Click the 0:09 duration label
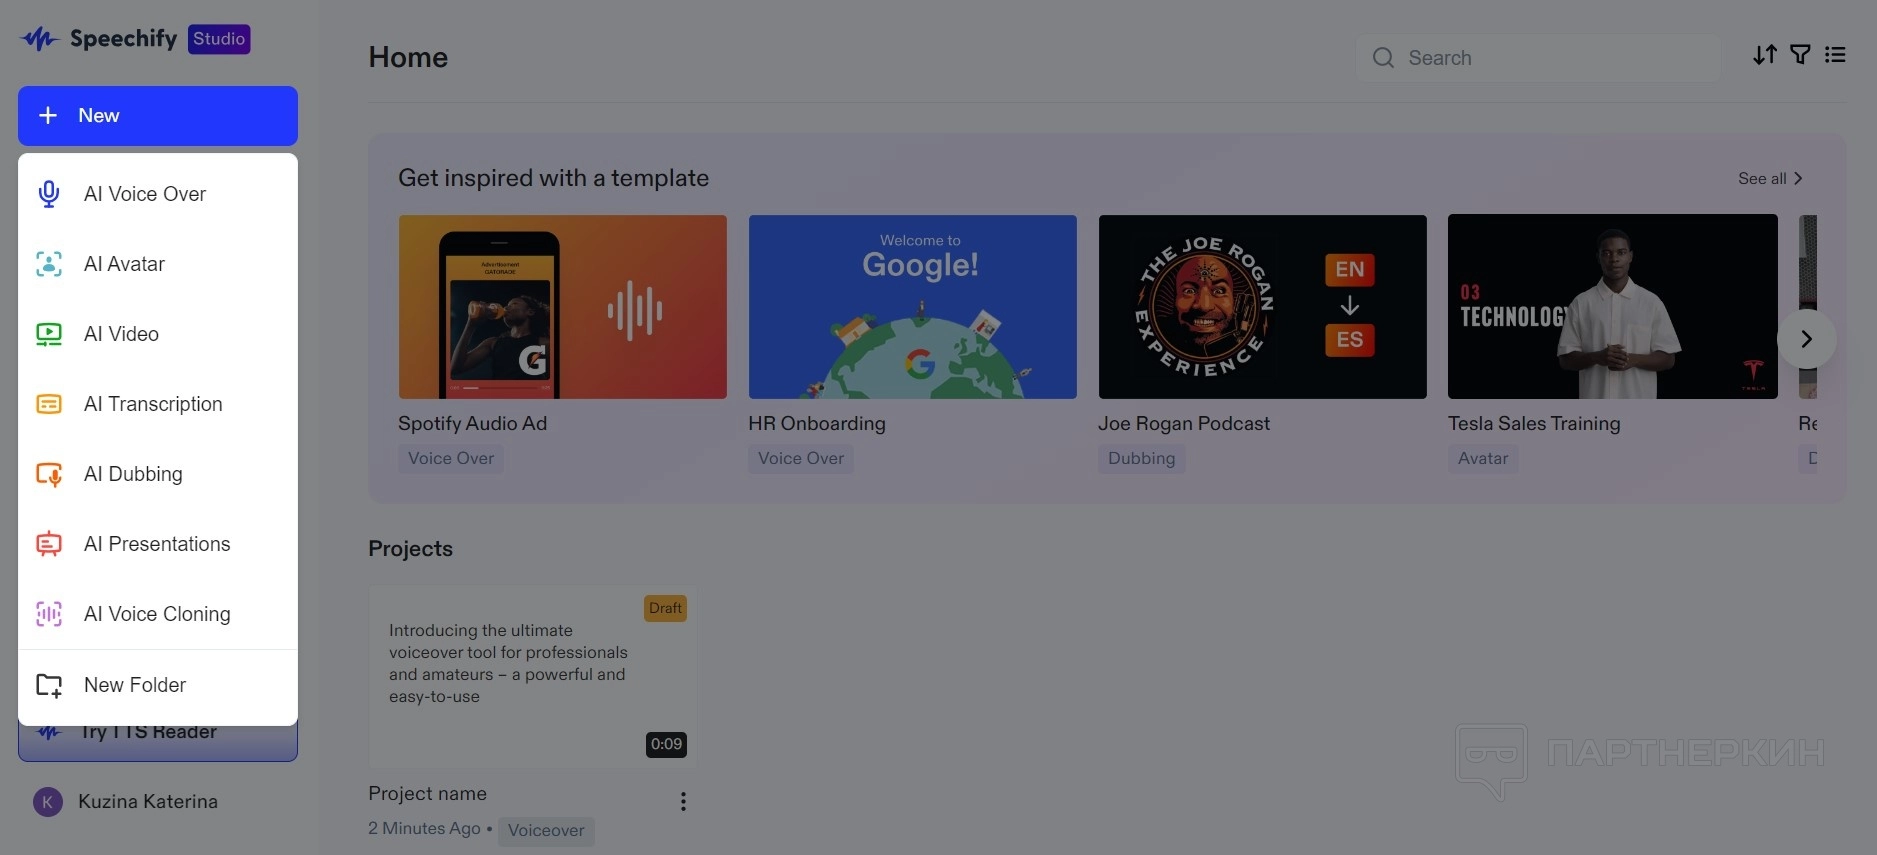The image size is (1877, 855). (666, 744)
